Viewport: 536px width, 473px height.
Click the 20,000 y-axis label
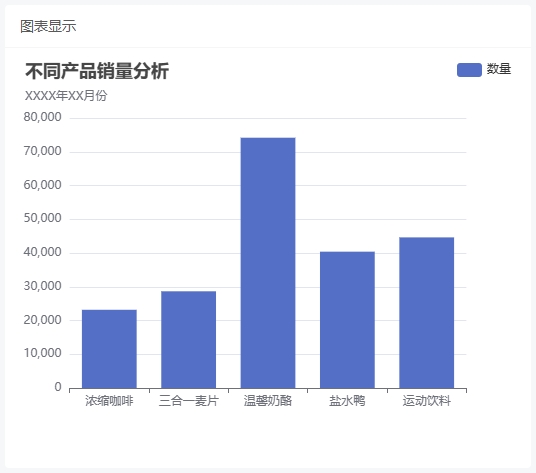(x=42, y=320)
